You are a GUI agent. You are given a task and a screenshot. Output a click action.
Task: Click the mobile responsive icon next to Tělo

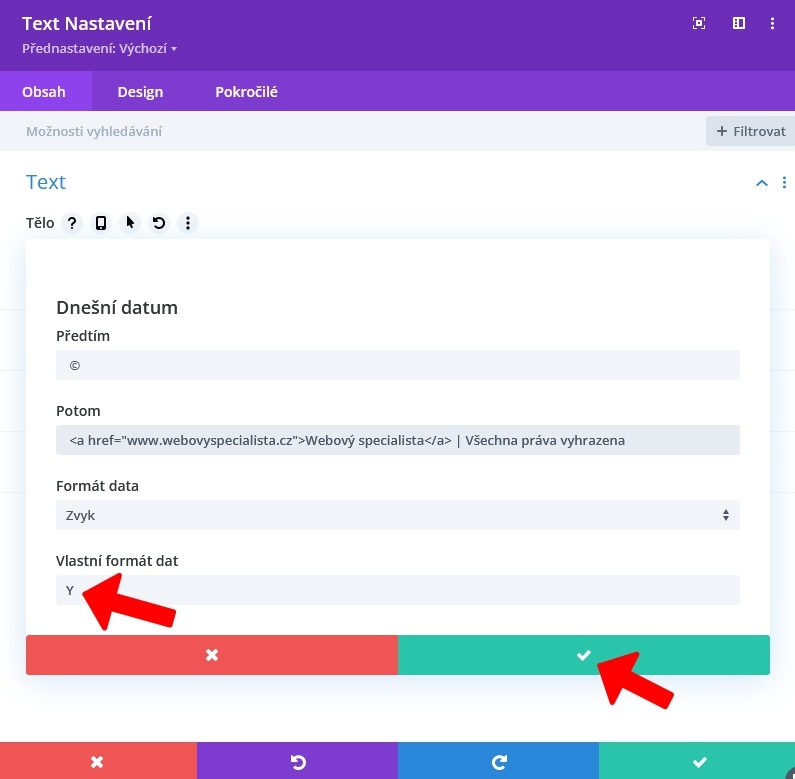(x=101, y=223)
